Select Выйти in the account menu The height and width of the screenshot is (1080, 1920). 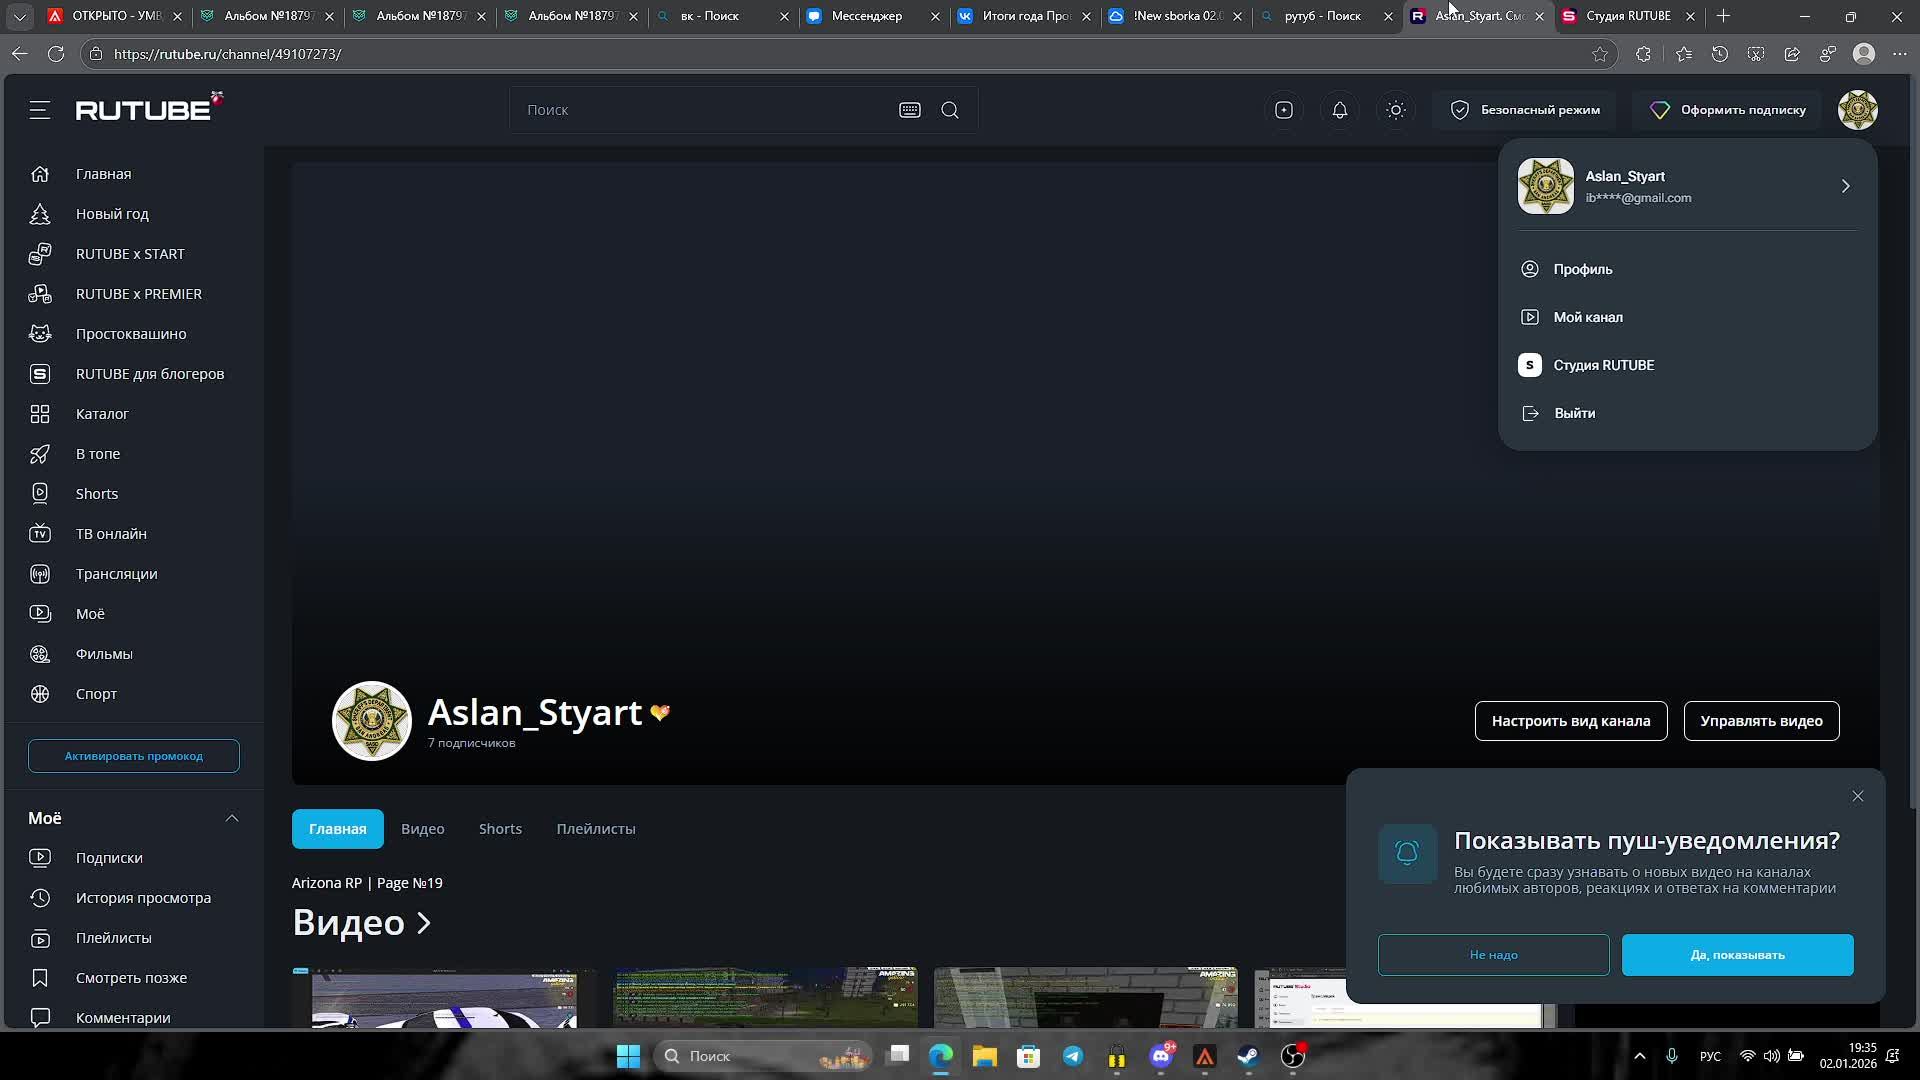(x=1574, y=413)
